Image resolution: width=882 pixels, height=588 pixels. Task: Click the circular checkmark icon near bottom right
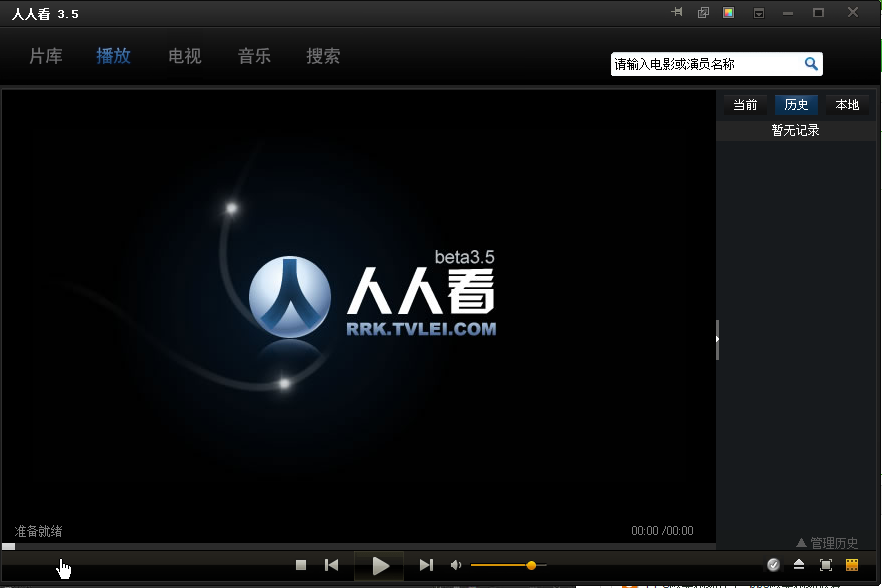(773, 565)
